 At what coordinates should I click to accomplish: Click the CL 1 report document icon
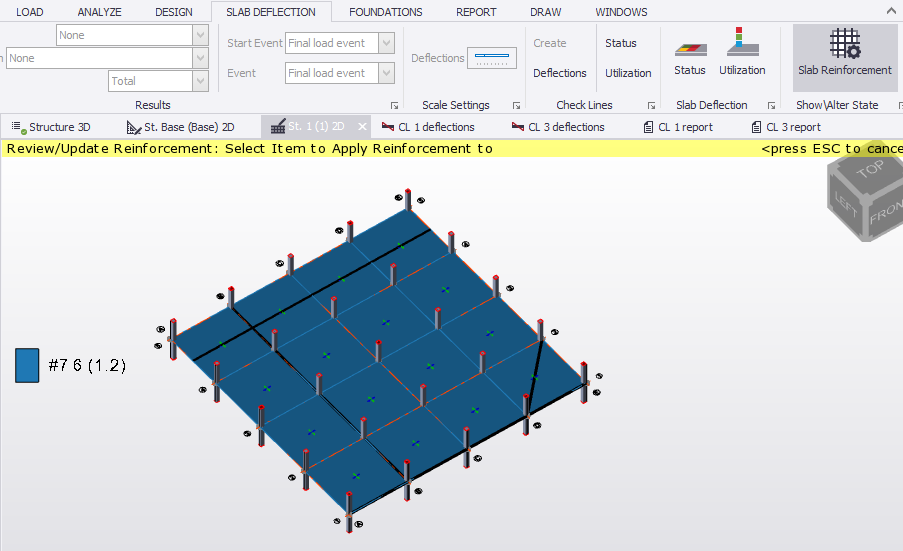[648, 127]
